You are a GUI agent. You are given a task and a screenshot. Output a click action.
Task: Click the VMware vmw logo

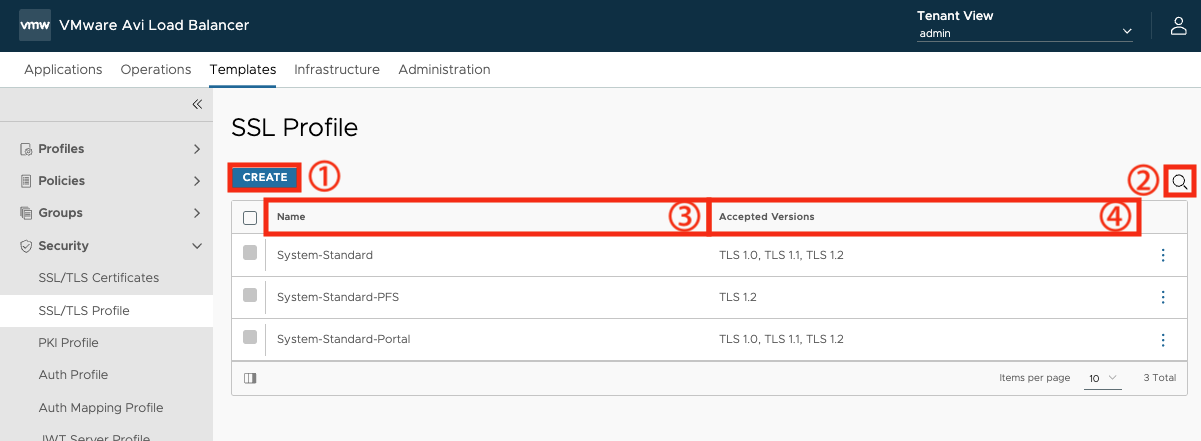click(x=35, y=25)
